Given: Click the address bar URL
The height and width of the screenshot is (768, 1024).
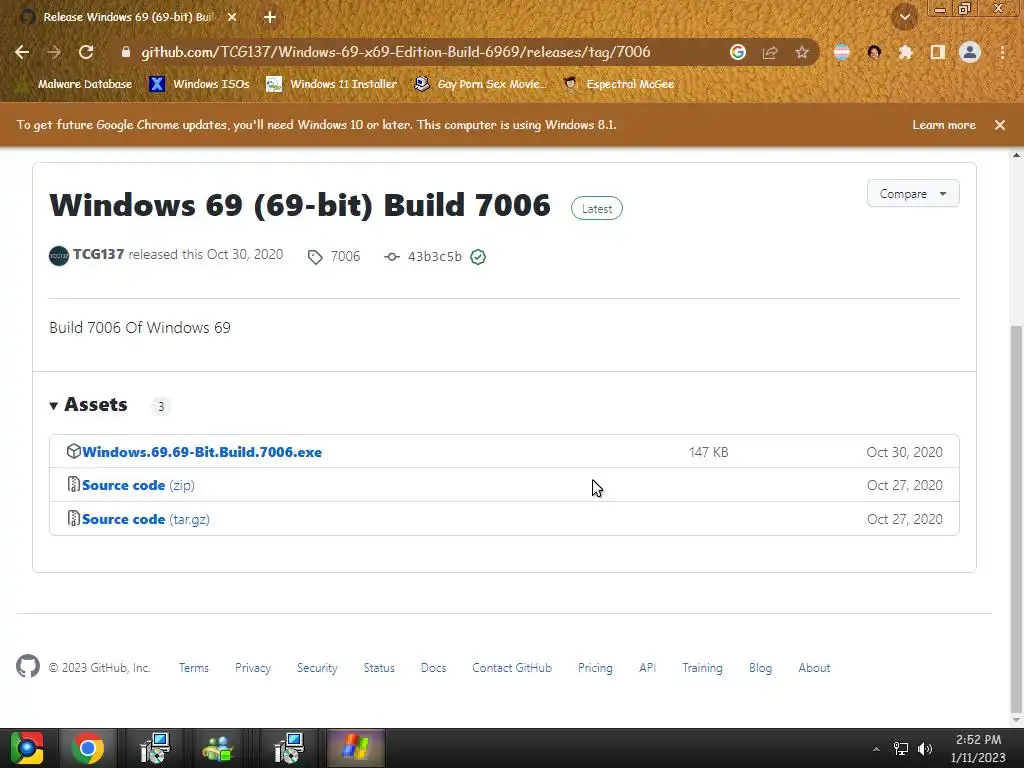Looking at the screenshot, I should pos(396,52).
